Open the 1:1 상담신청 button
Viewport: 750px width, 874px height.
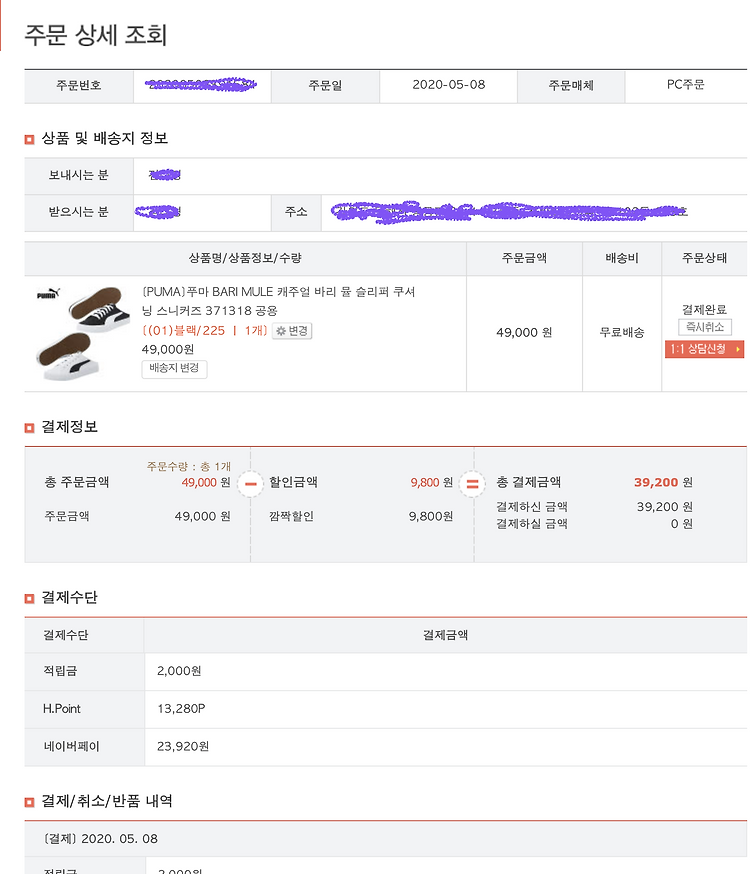[704, 349]
